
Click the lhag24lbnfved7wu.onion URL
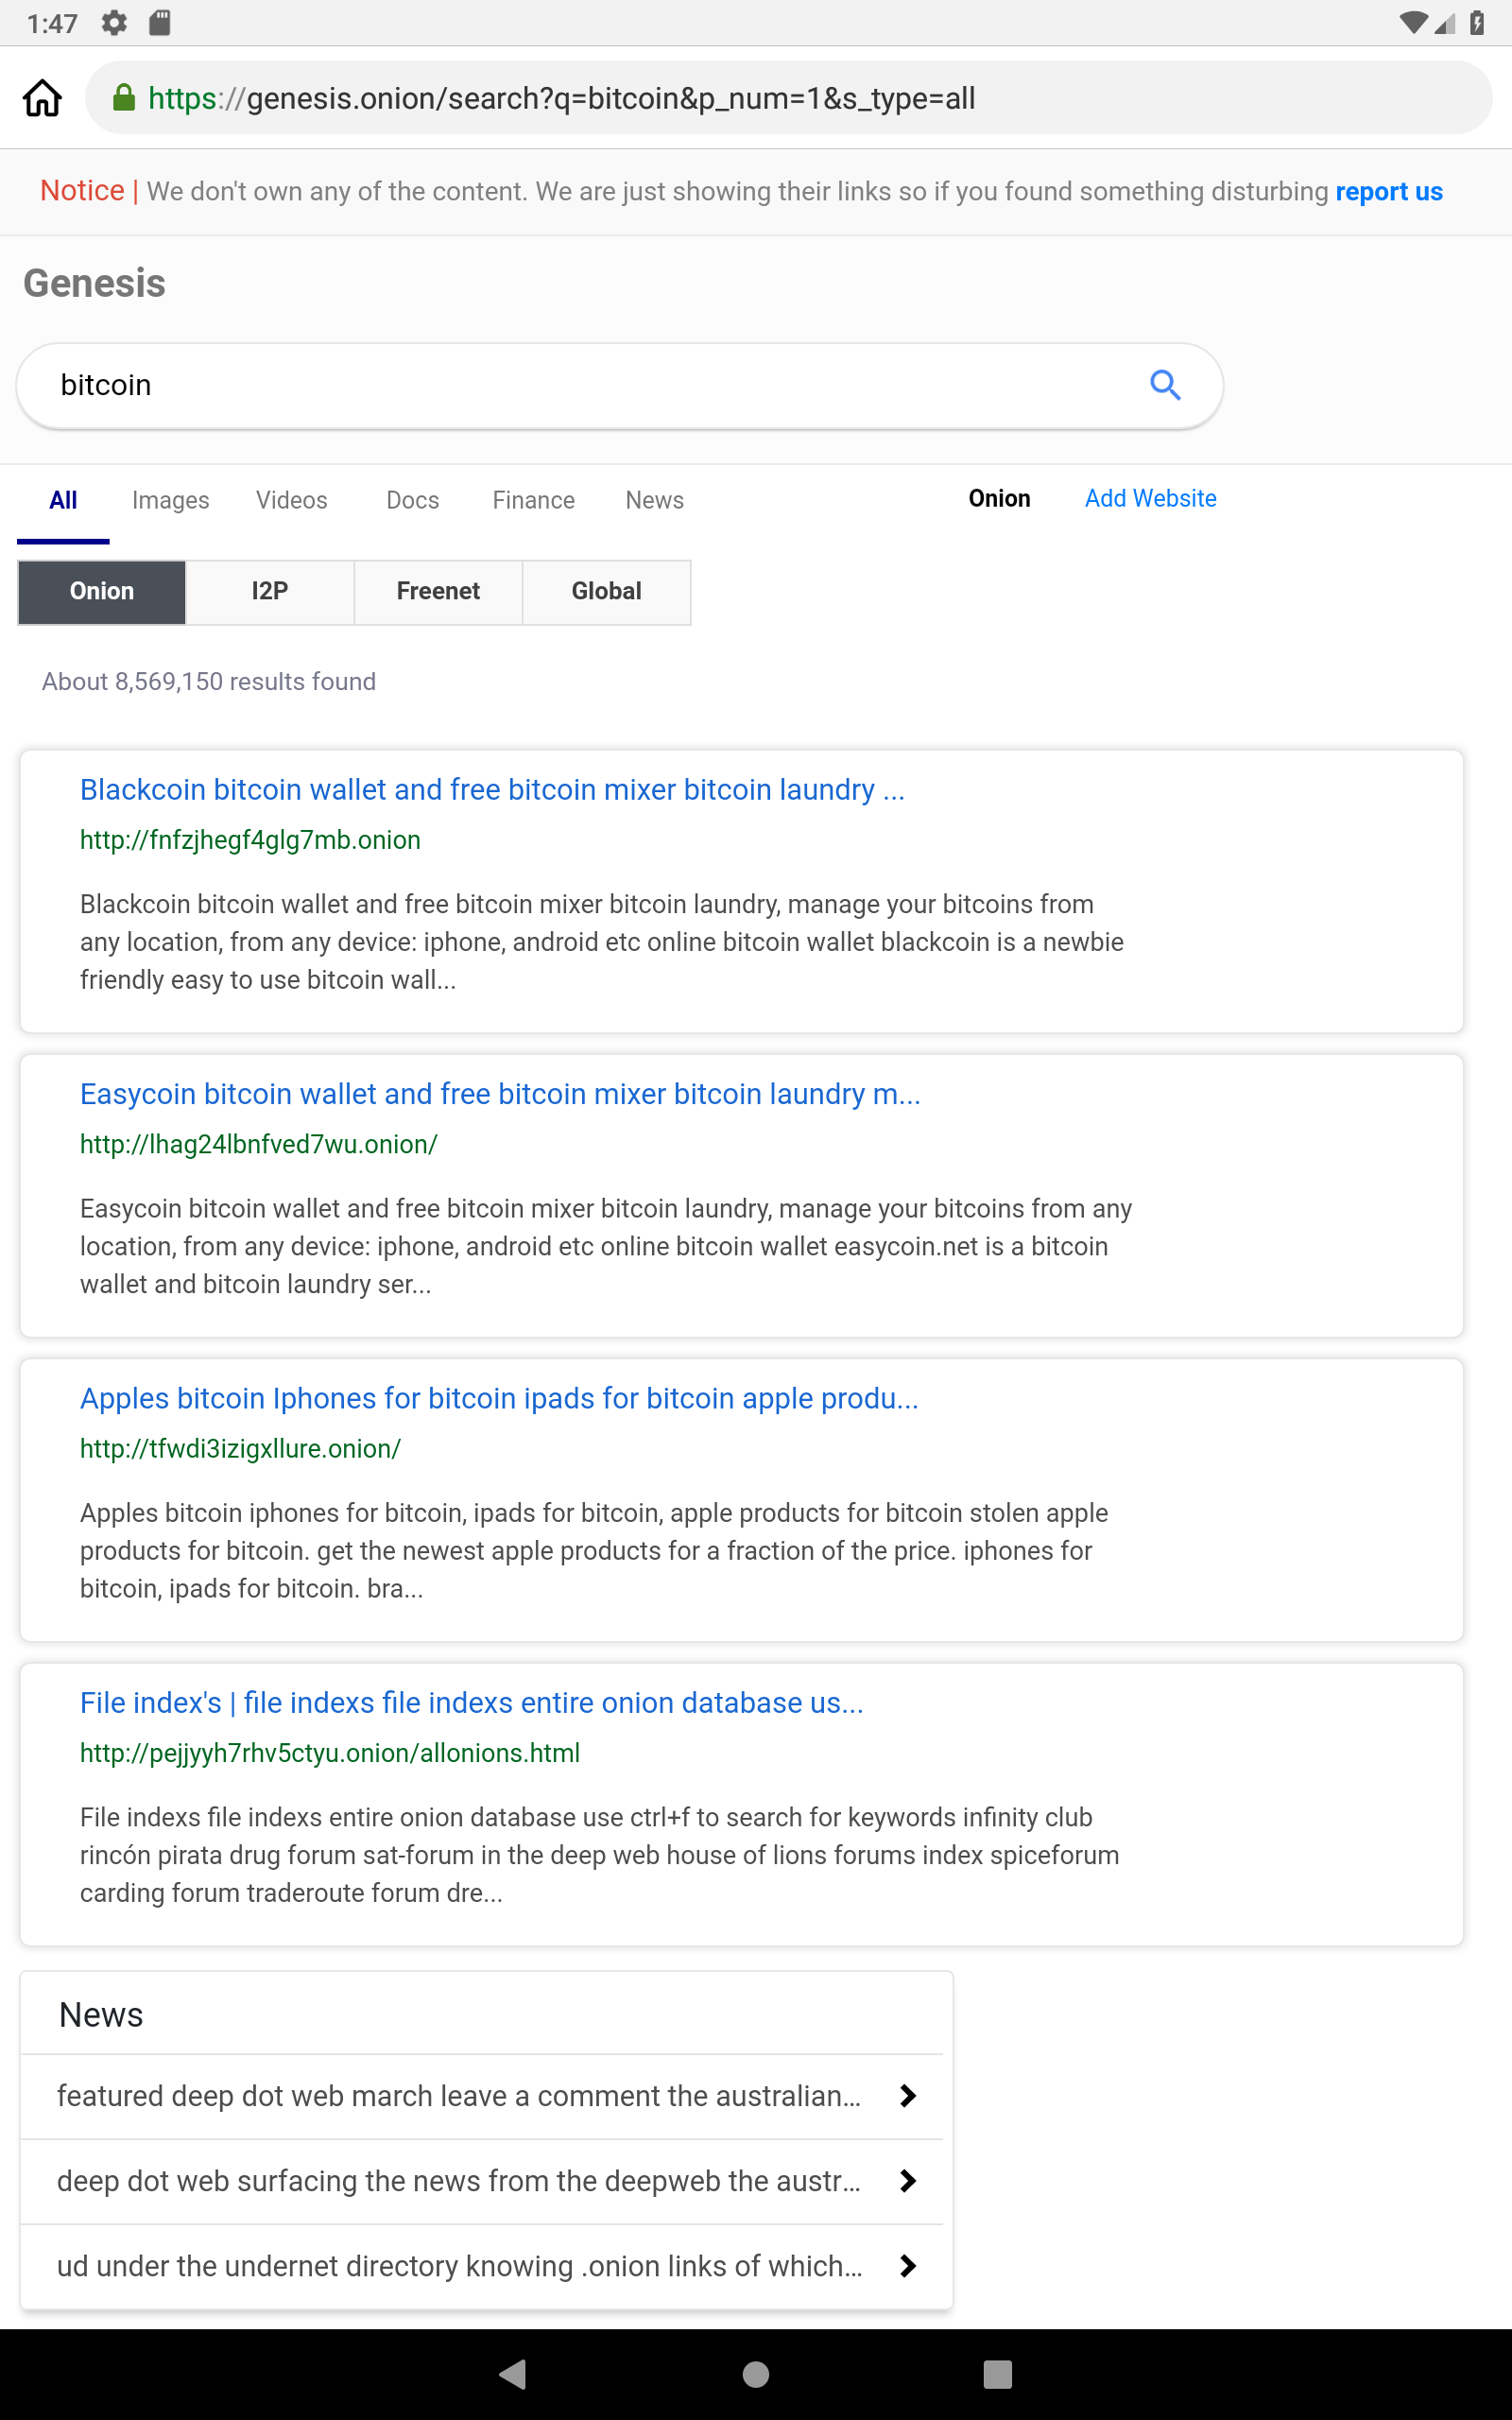[259, 1144]
